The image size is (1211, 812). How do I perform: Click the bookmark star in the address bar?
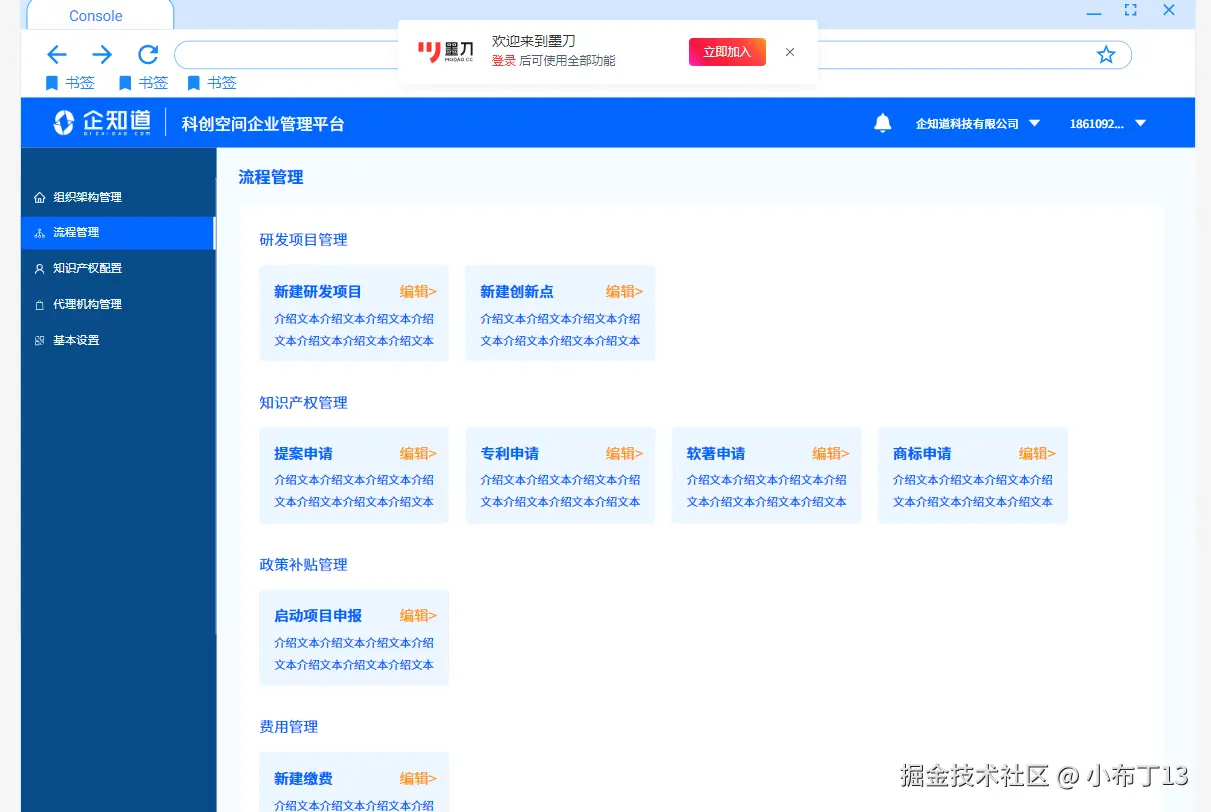point(1105,55)
